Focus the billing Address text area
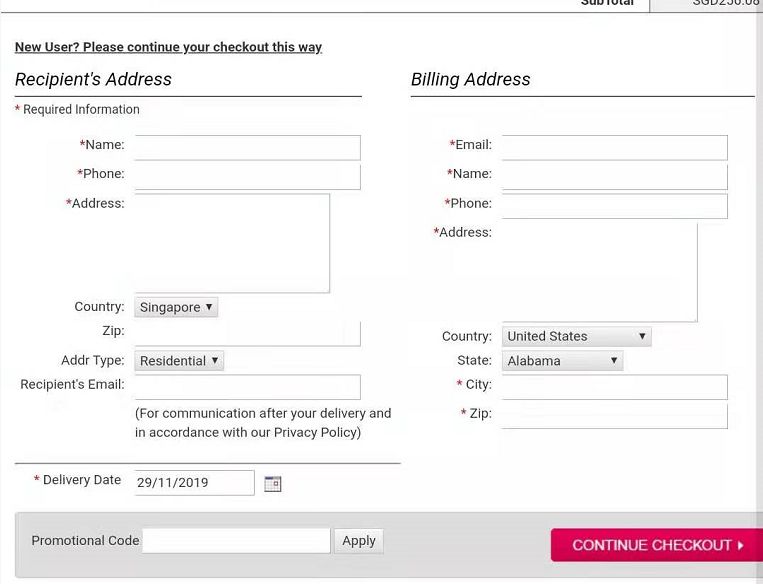The height and width of the screenshot is (584, 763). (x=599, y=272)
